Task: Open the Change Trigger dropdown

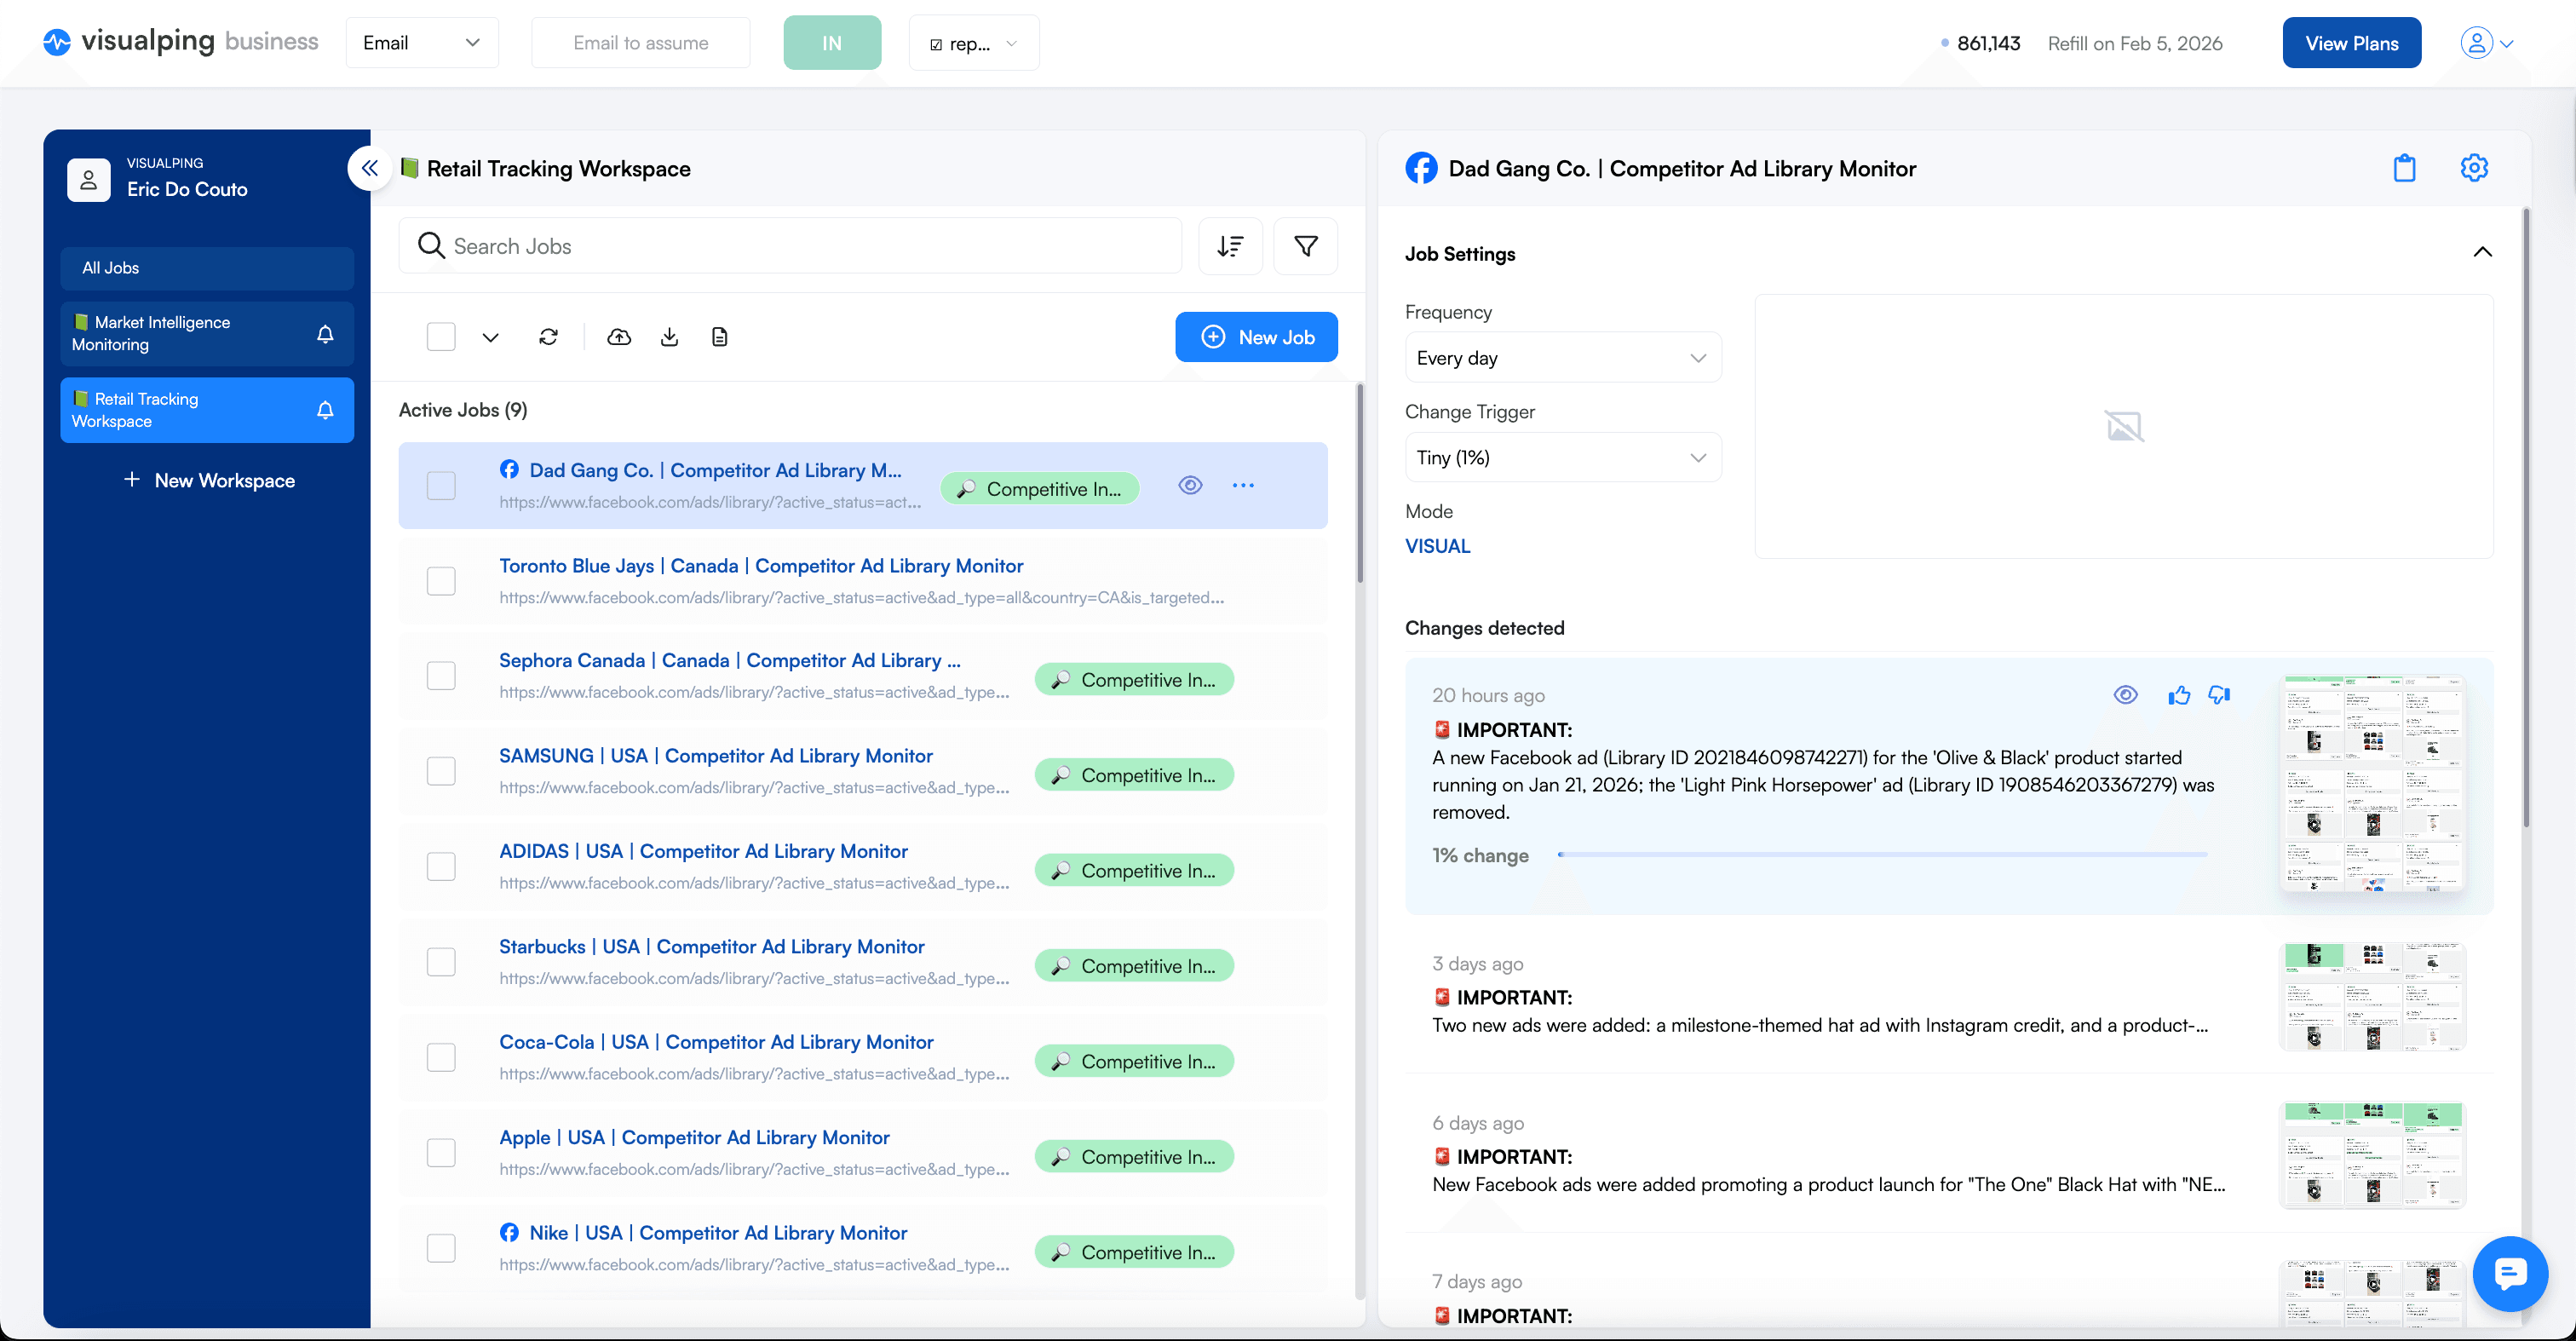Action: tap(1562, 457)
